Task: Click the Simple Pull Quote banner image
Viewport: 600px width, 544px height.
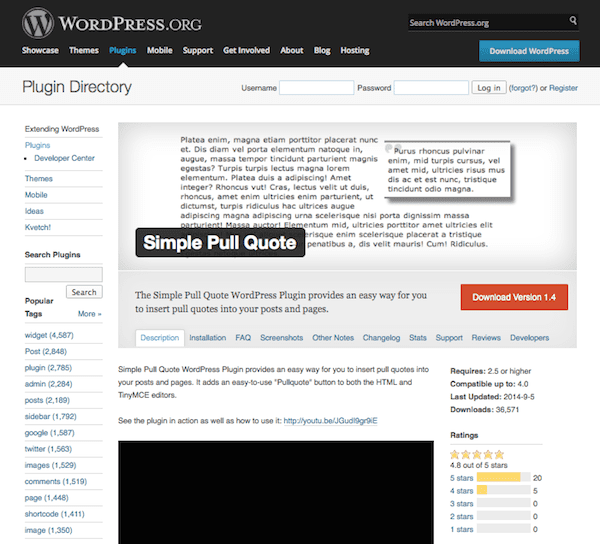Action: click(x=347, y=196)
